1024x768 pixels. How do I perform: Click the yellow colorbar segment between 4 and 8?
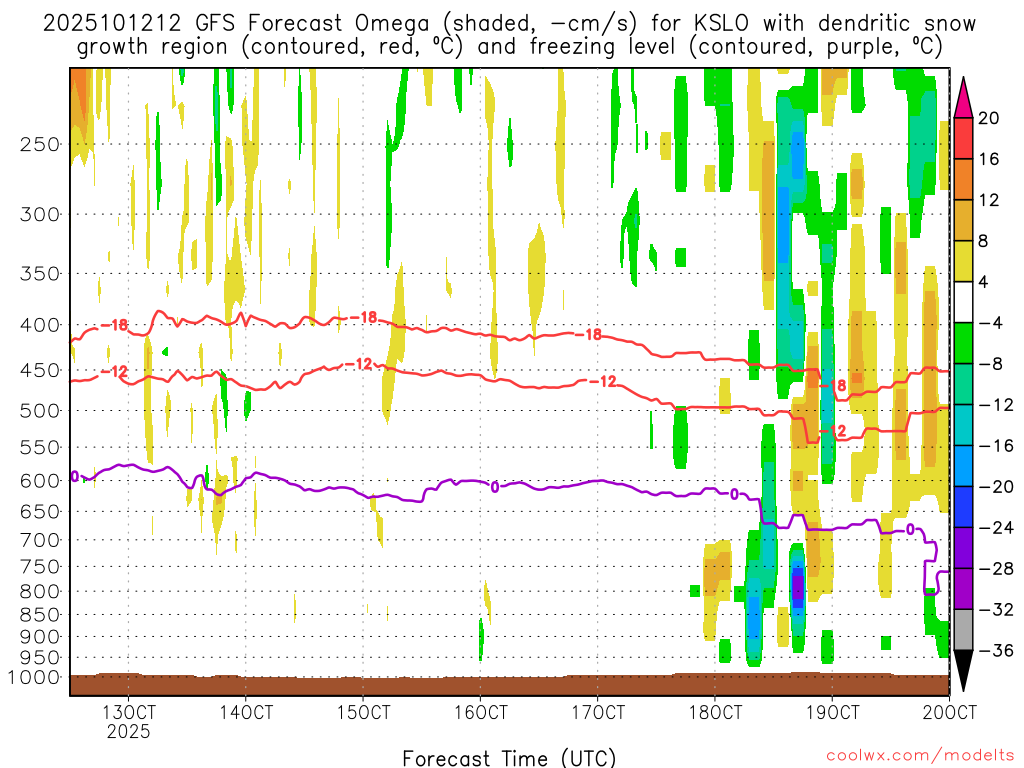[x=963, y=261]
